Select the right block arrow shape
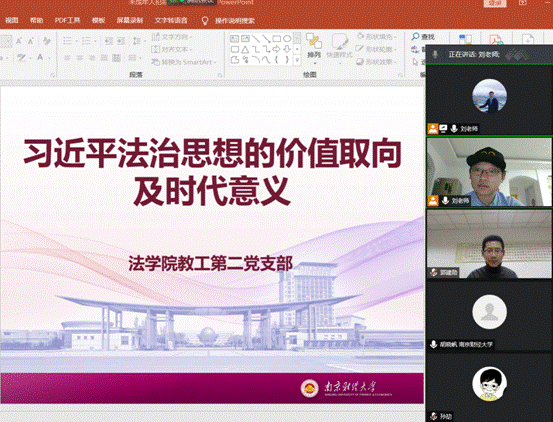Screen dimensions: 553x422 pos(276,49)
